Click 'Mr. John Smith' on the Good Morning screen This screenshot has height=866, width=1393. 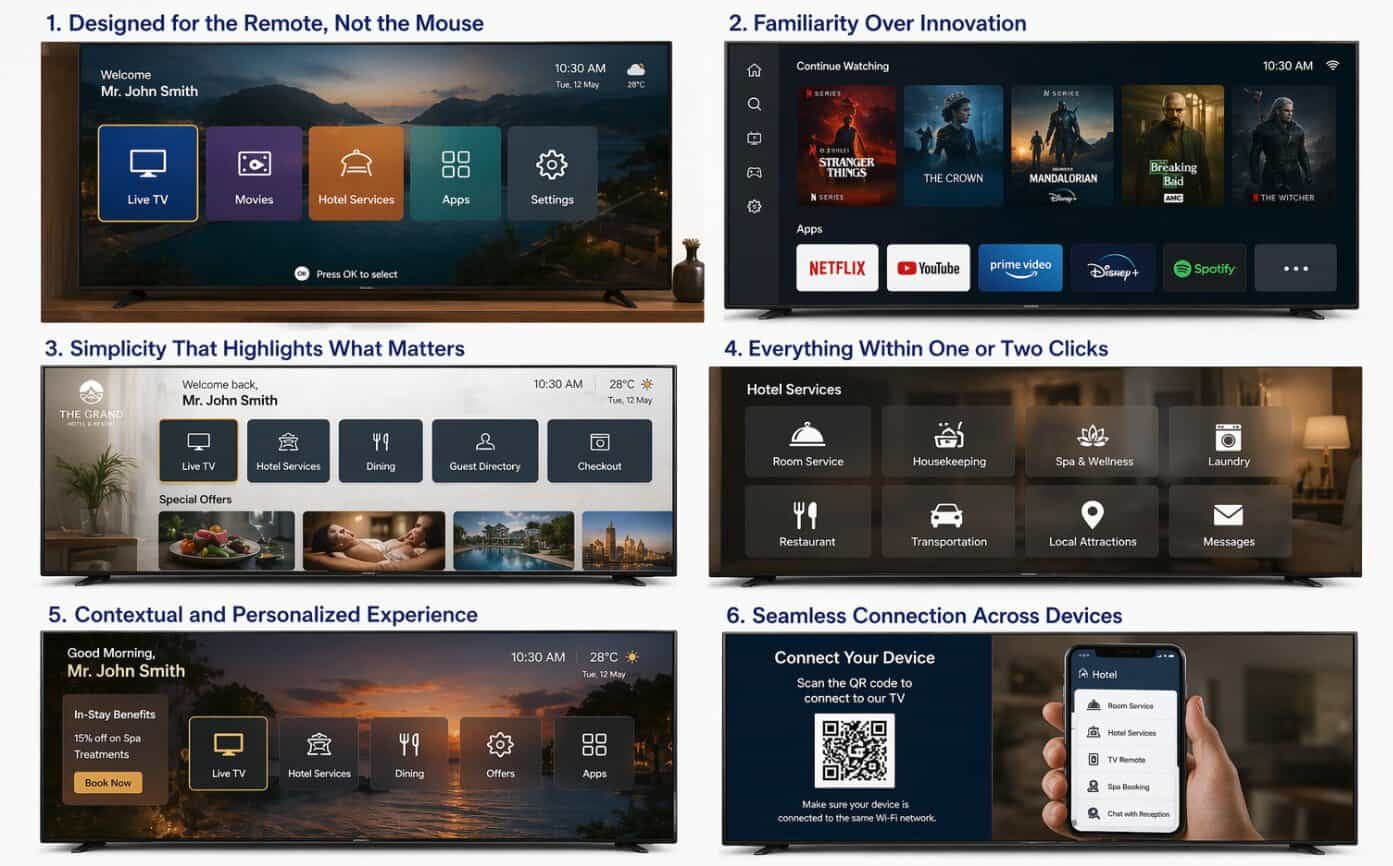[x=126, y=671]
